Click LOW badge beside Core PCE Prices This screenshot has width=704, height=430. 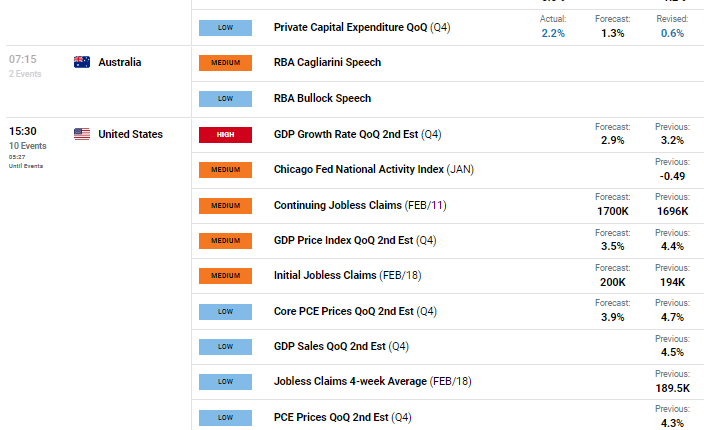click(225, 312)
